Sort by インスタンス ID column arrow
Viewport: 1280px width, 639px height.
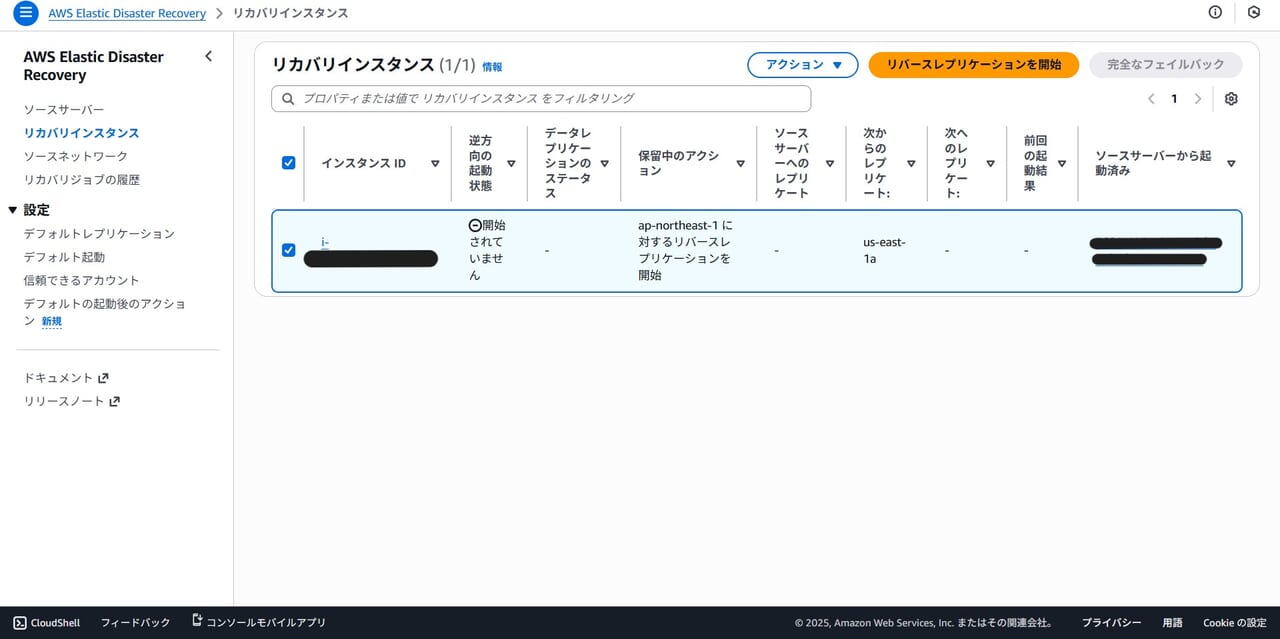(x=435, y=164)
